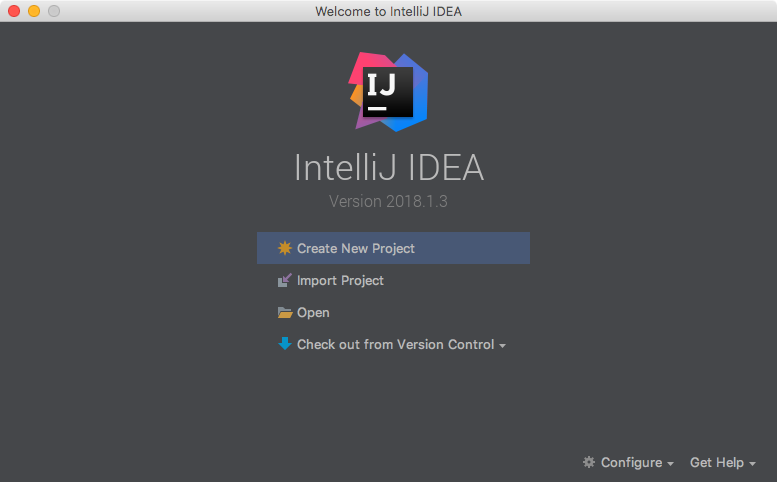Open the Configure menu label
This screenshot has height=482, width=777.
click(x=631, y=462)
